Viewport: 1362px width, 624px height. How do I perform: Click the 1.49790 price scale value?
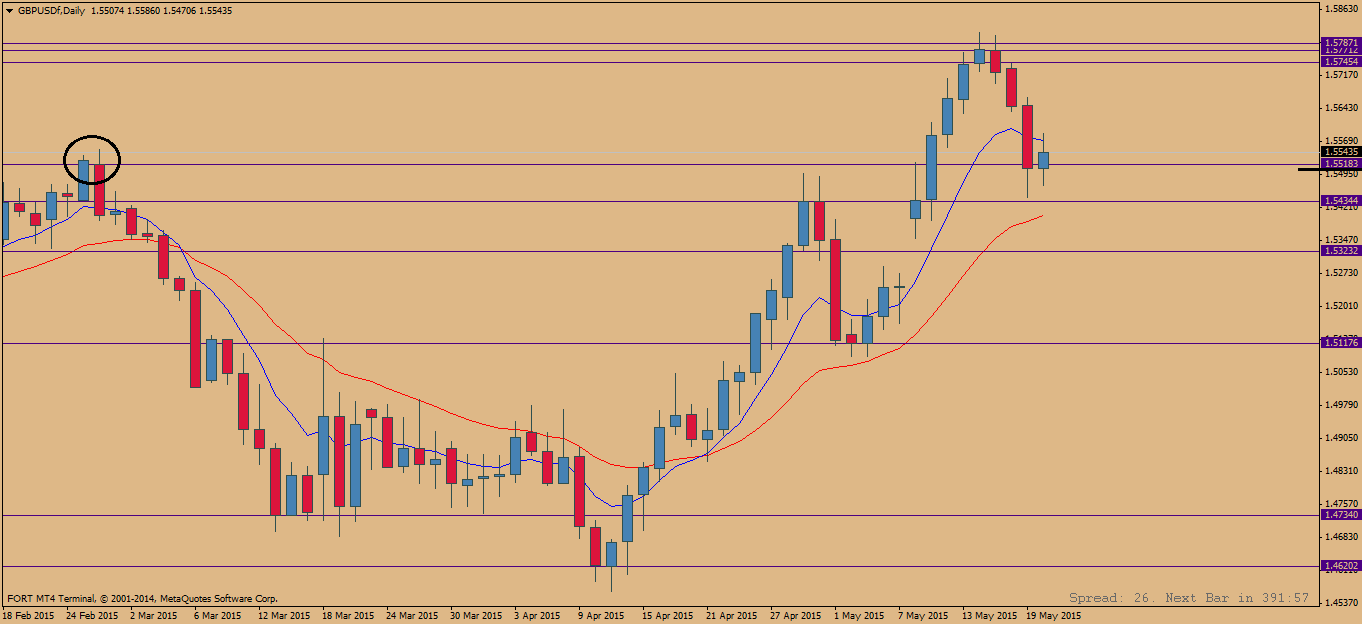coord(1341,404)
